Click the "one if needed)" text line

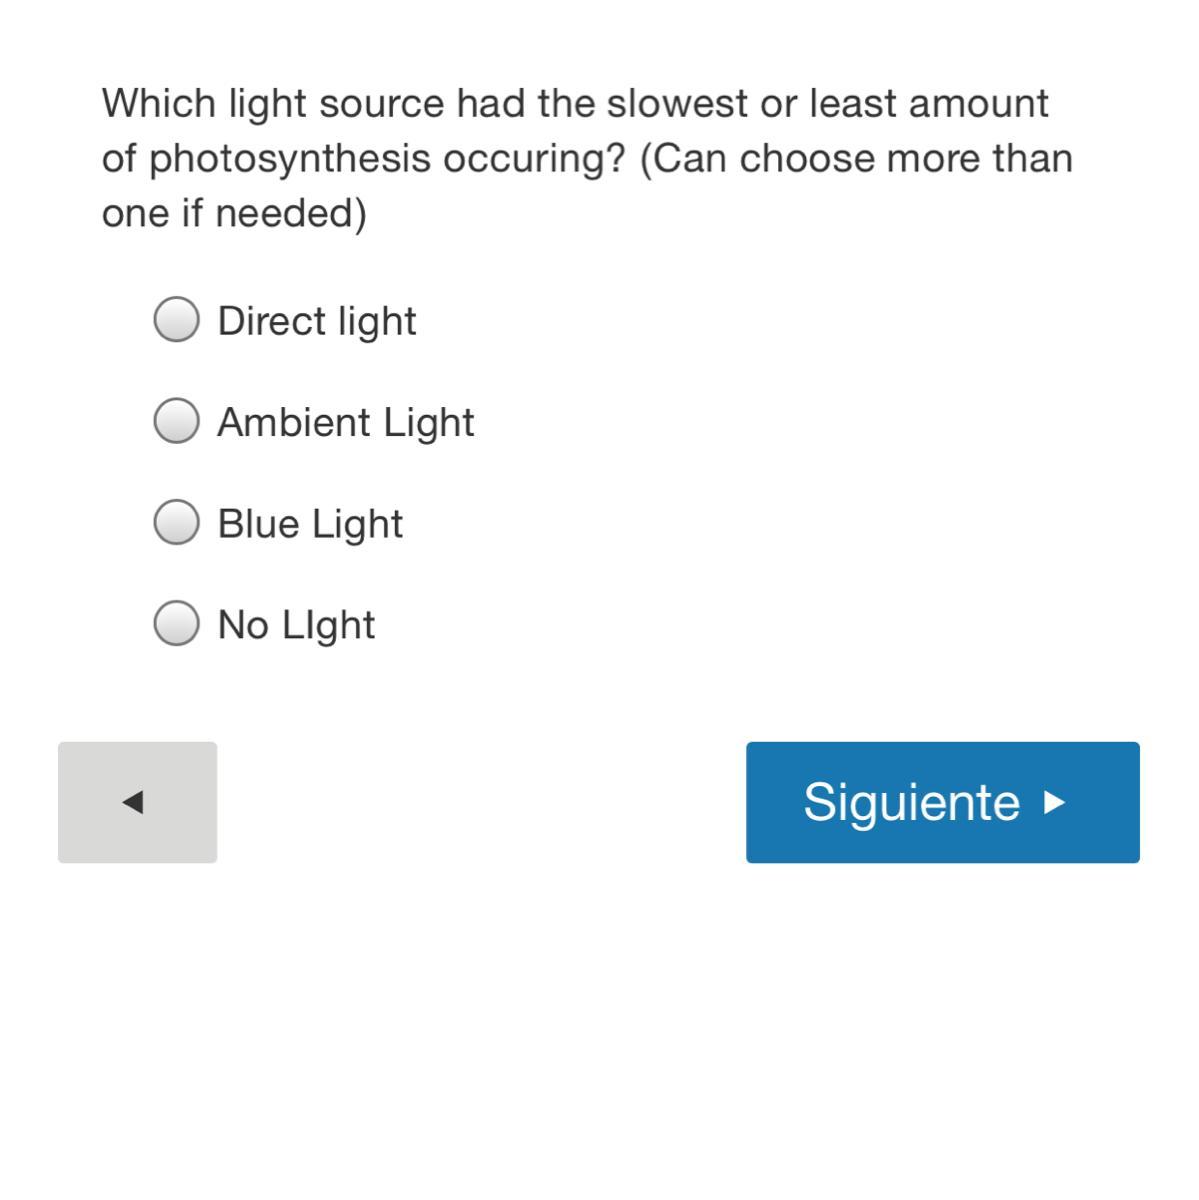tap(234, 213)
